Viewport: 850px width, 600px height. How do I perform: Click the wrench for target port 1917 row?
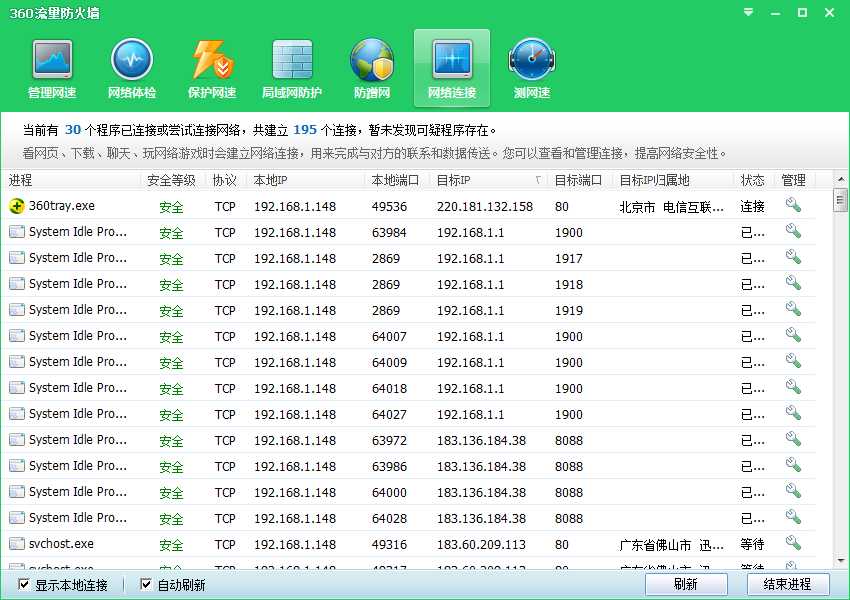[793, 257]
